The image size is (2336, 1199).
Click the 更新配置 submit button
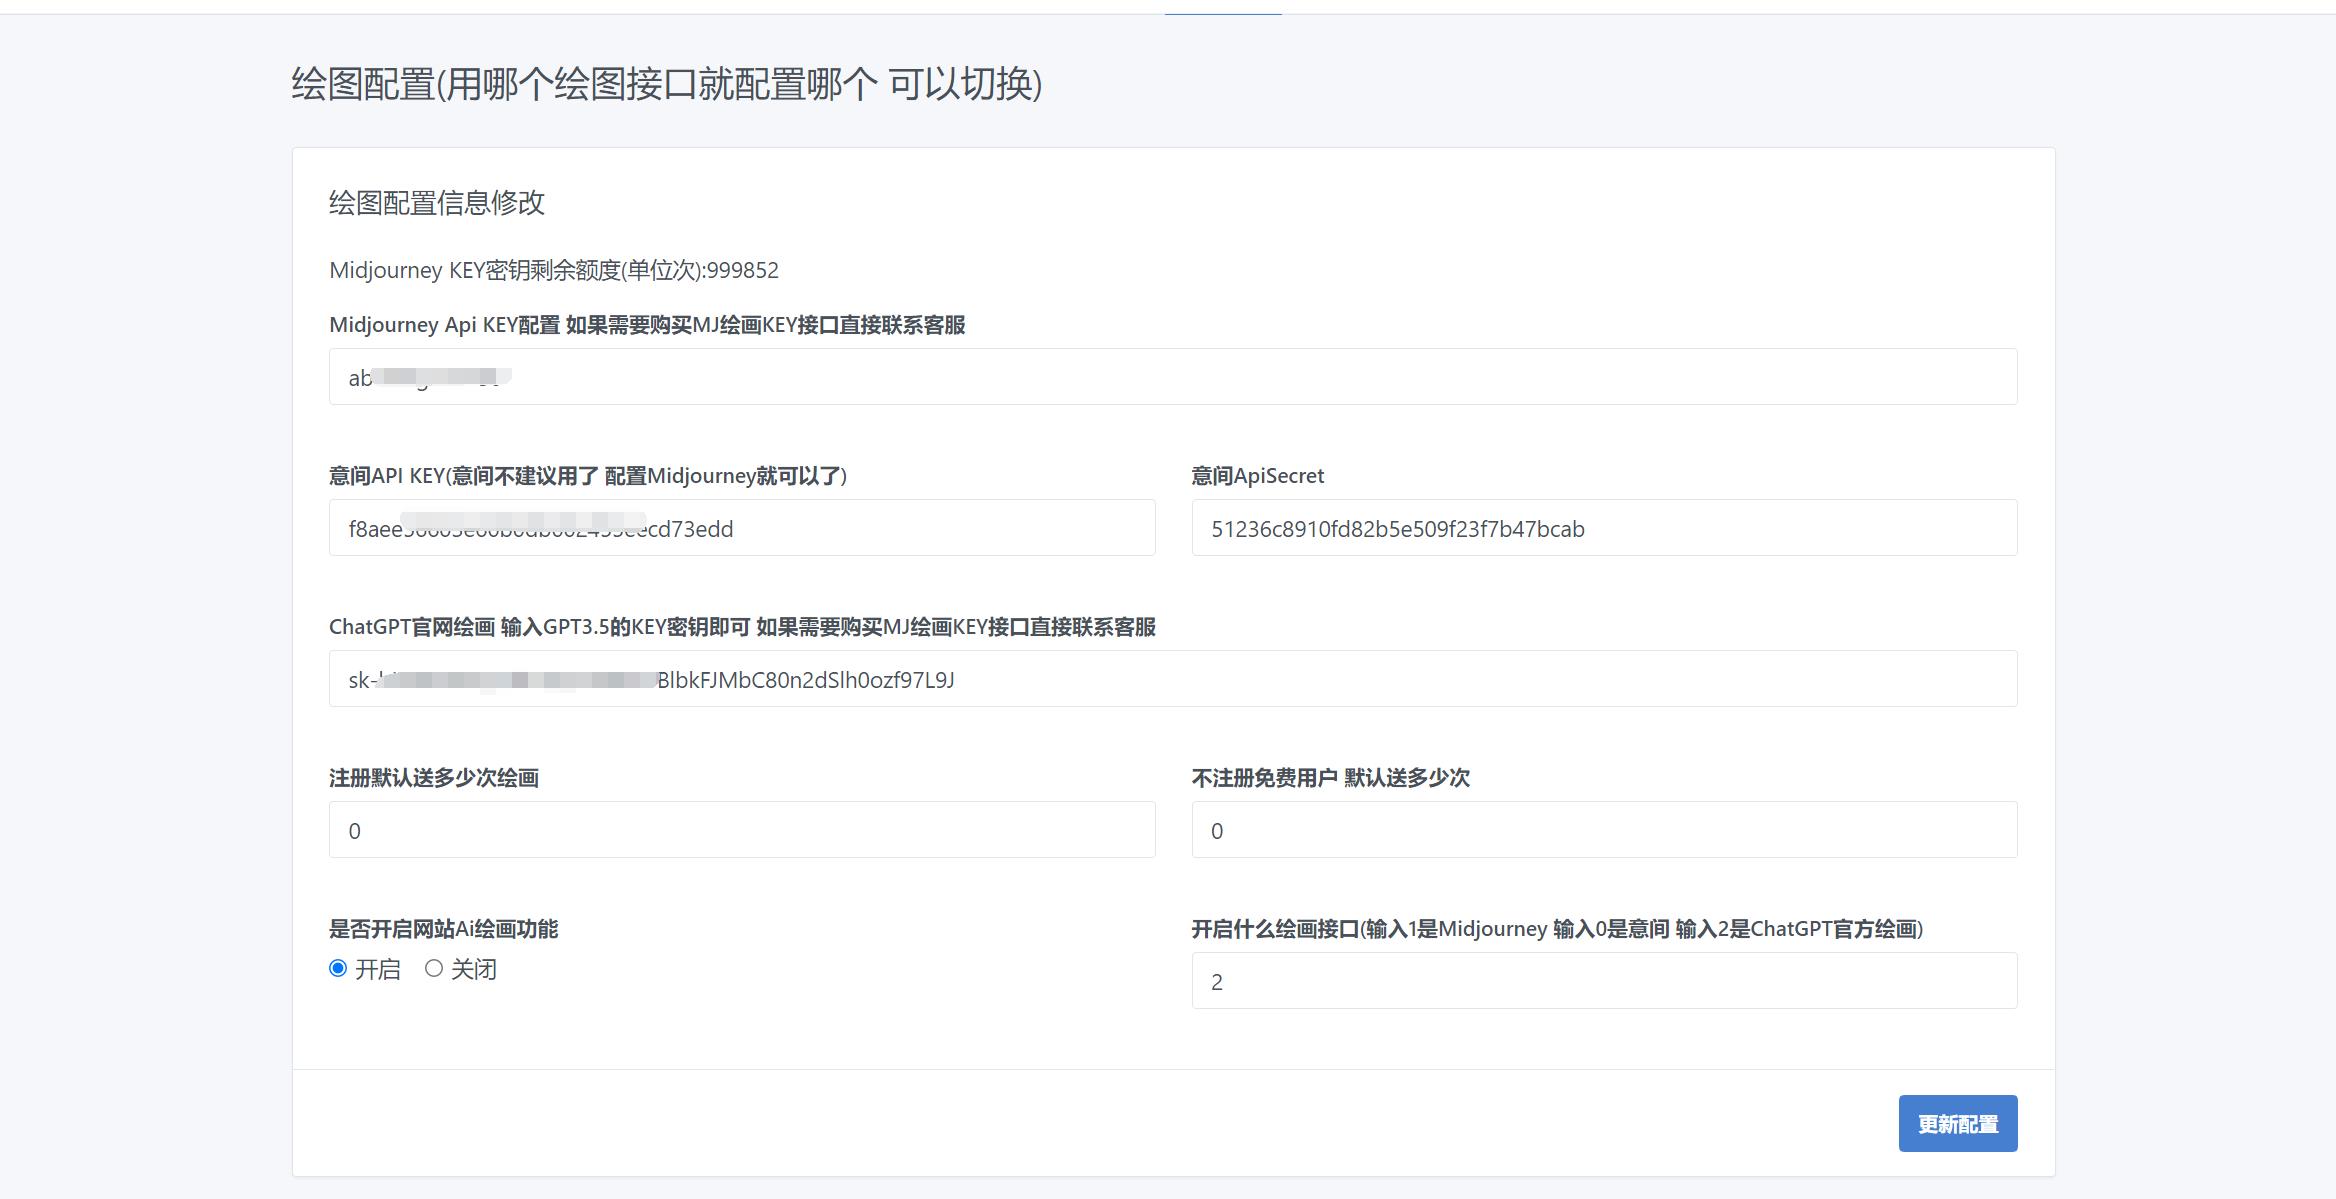1957,1123
